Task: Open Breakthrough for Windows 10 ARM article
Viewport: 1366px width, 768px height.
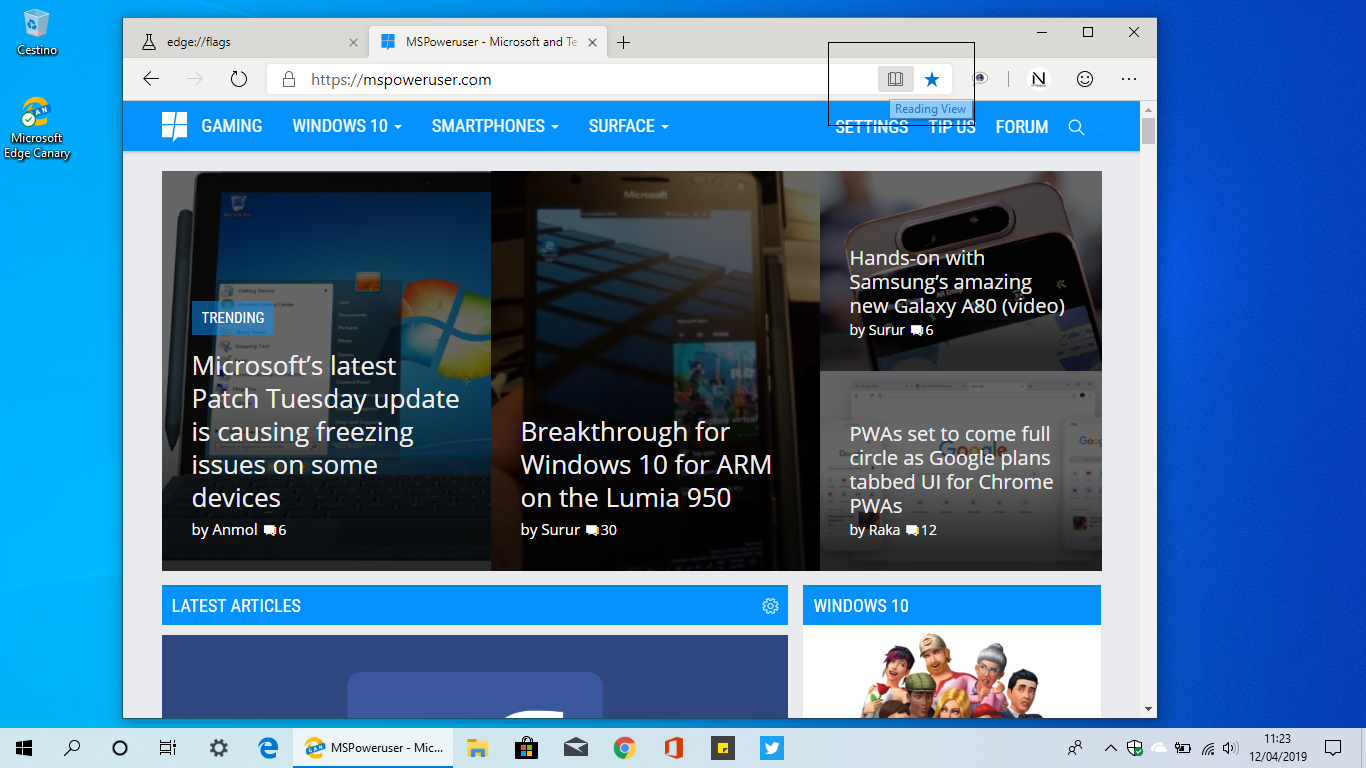Action: (x=646, y=465)
